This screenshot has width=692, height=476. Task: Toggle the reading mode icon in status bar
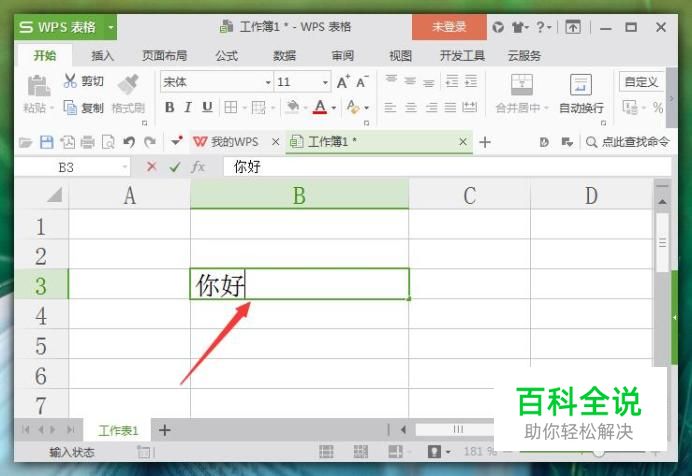point(395,452)
